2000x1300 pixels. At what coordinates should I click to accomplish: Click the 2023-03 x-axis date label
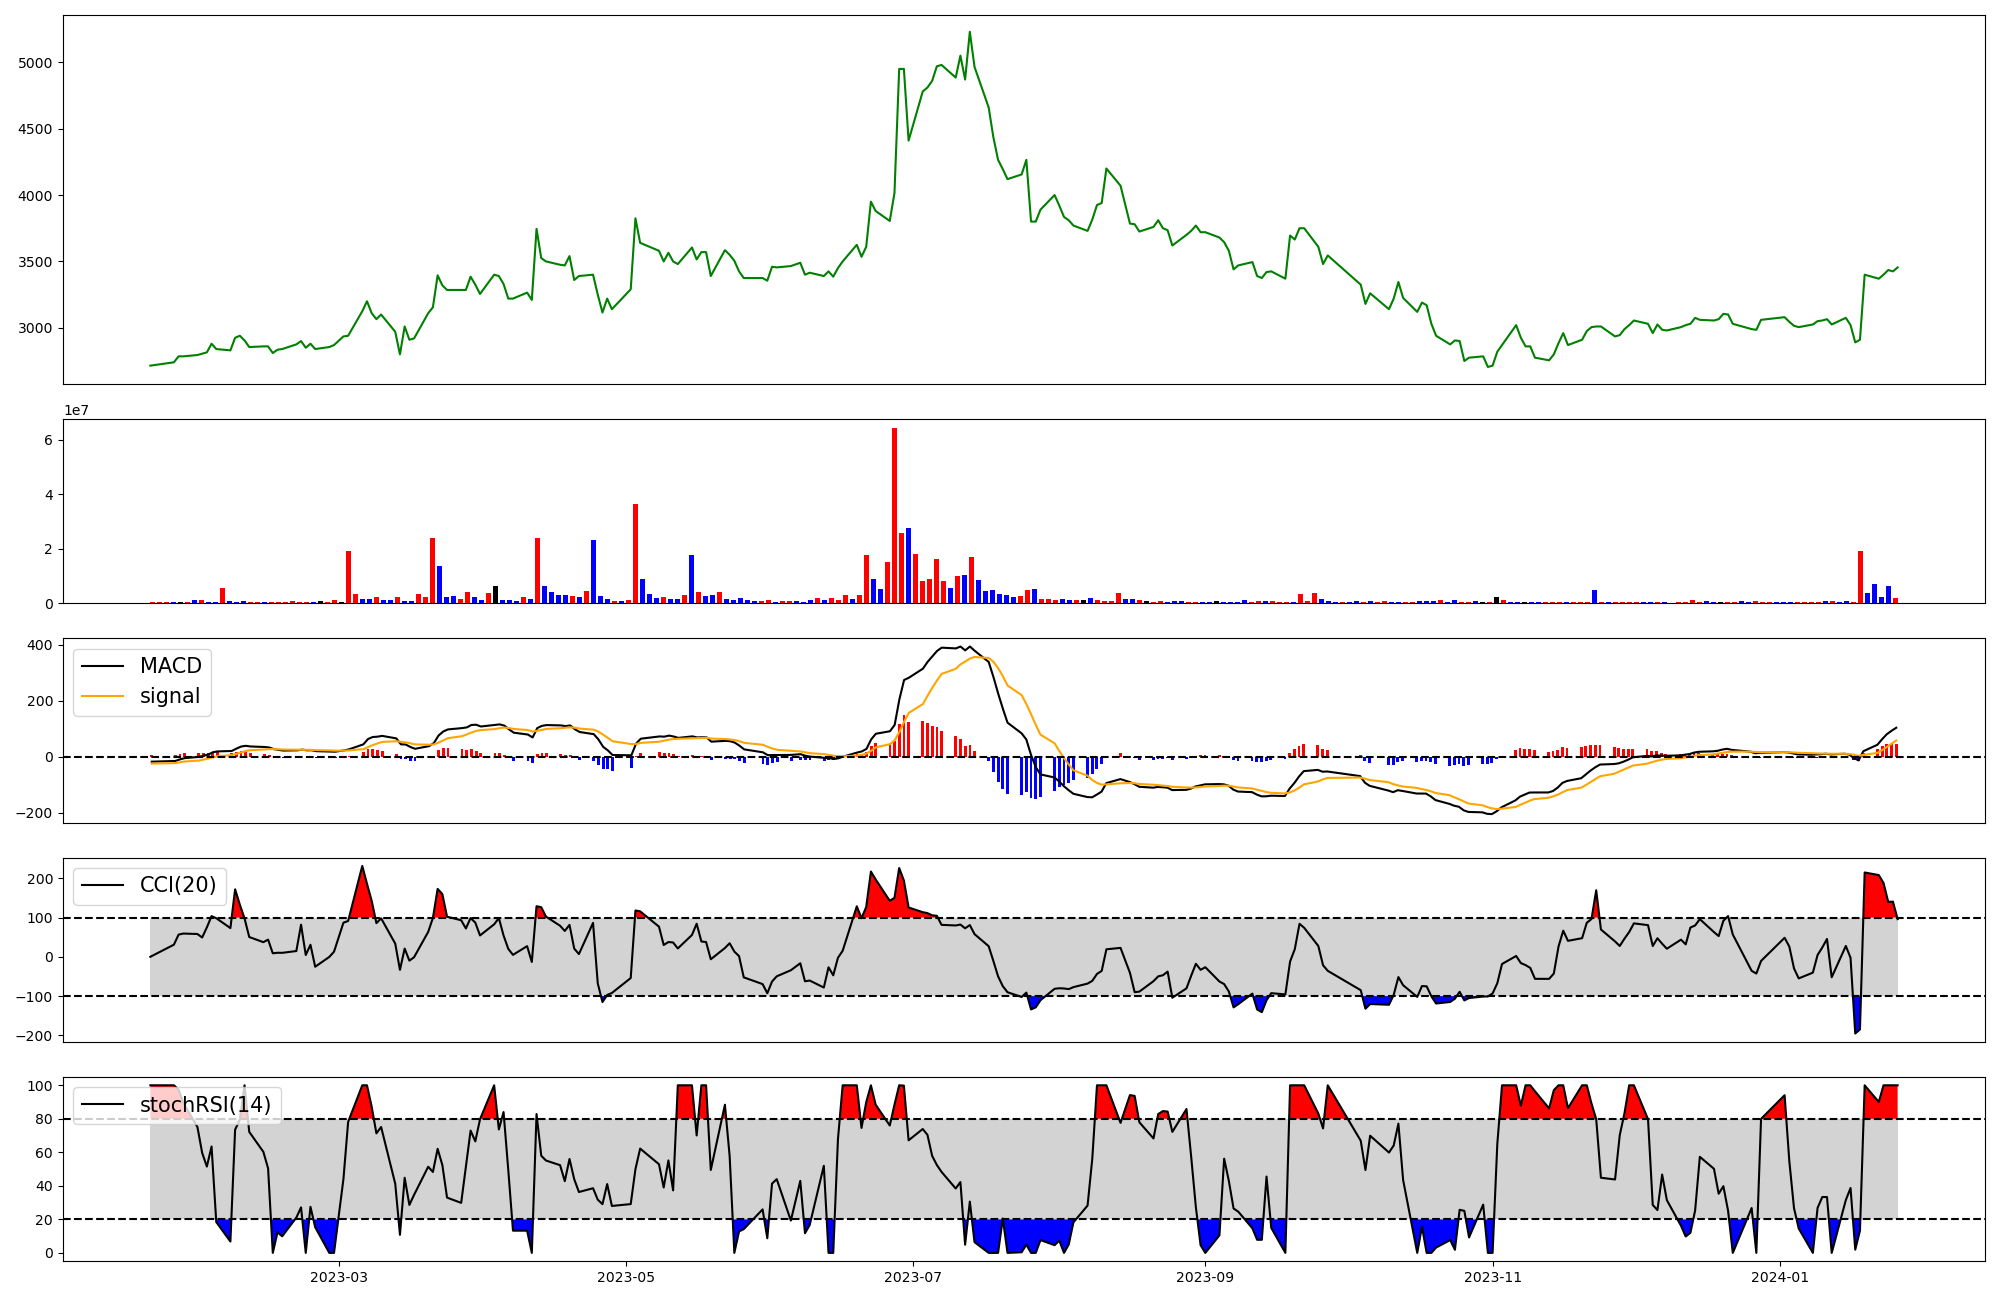(x=339, y=1277)
